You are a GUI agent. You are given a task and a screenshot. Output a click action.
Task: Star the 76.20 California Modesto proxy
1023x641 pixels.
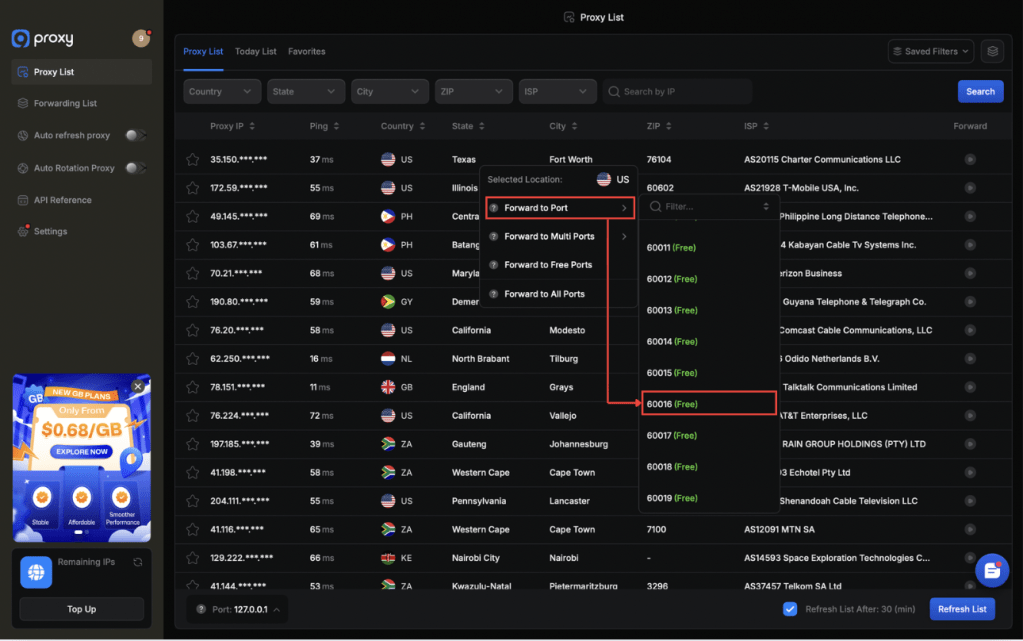pyautogui.click(x=192, y=330)
